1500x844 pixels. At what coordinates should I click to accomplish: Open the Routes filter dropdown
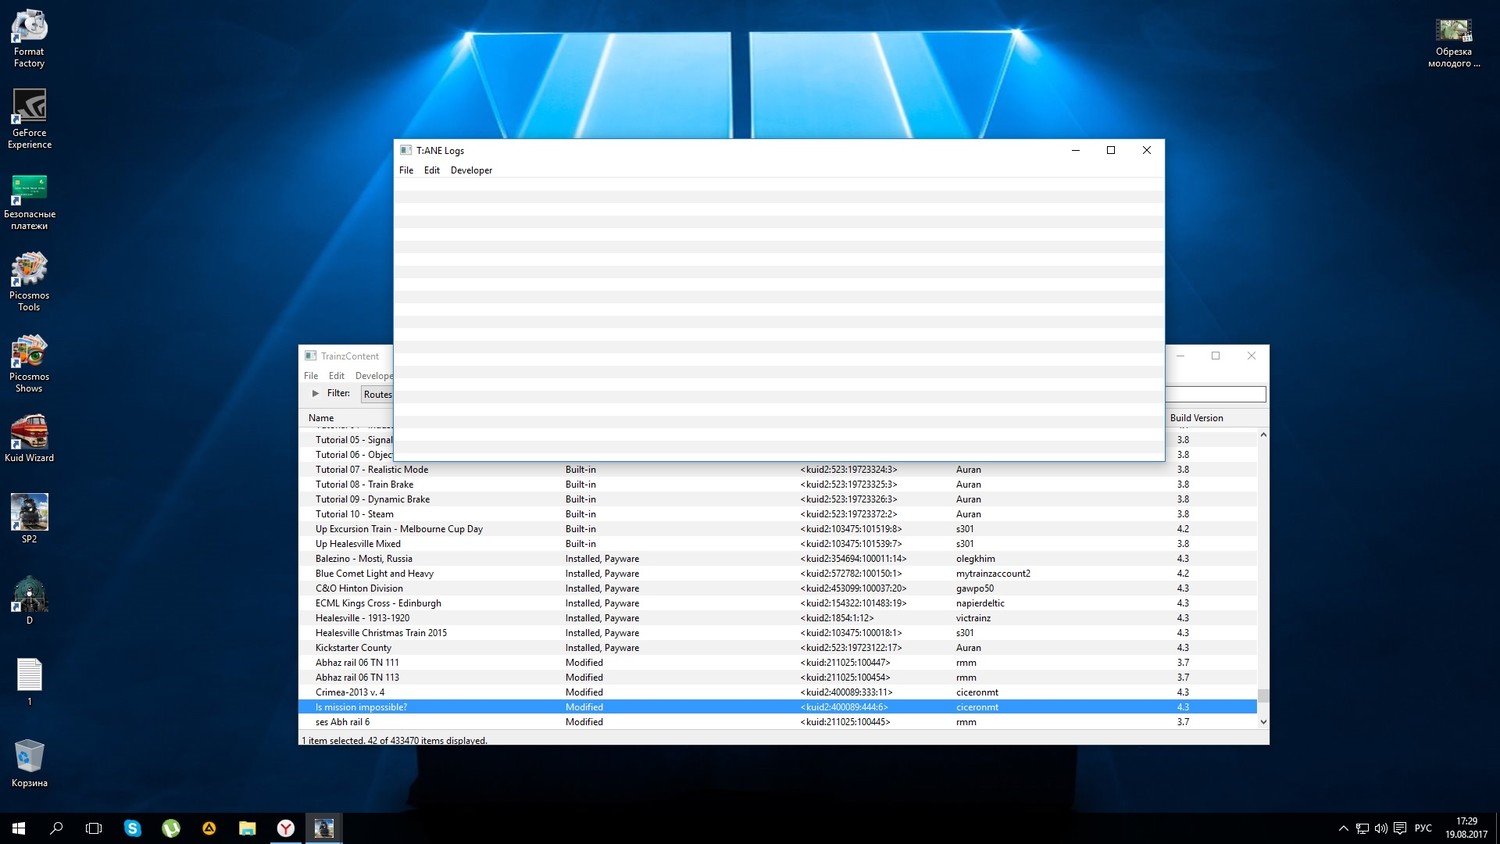[377, 394]
